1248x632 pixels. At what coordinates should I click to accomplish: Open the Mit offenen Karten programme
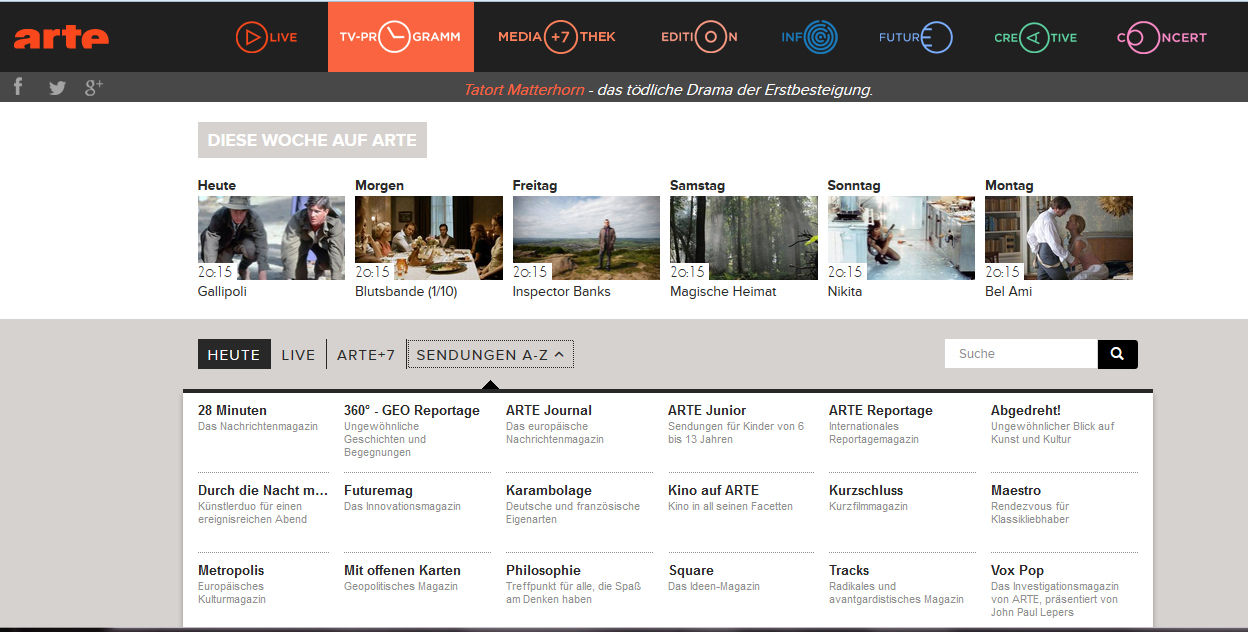pos(402,570)
